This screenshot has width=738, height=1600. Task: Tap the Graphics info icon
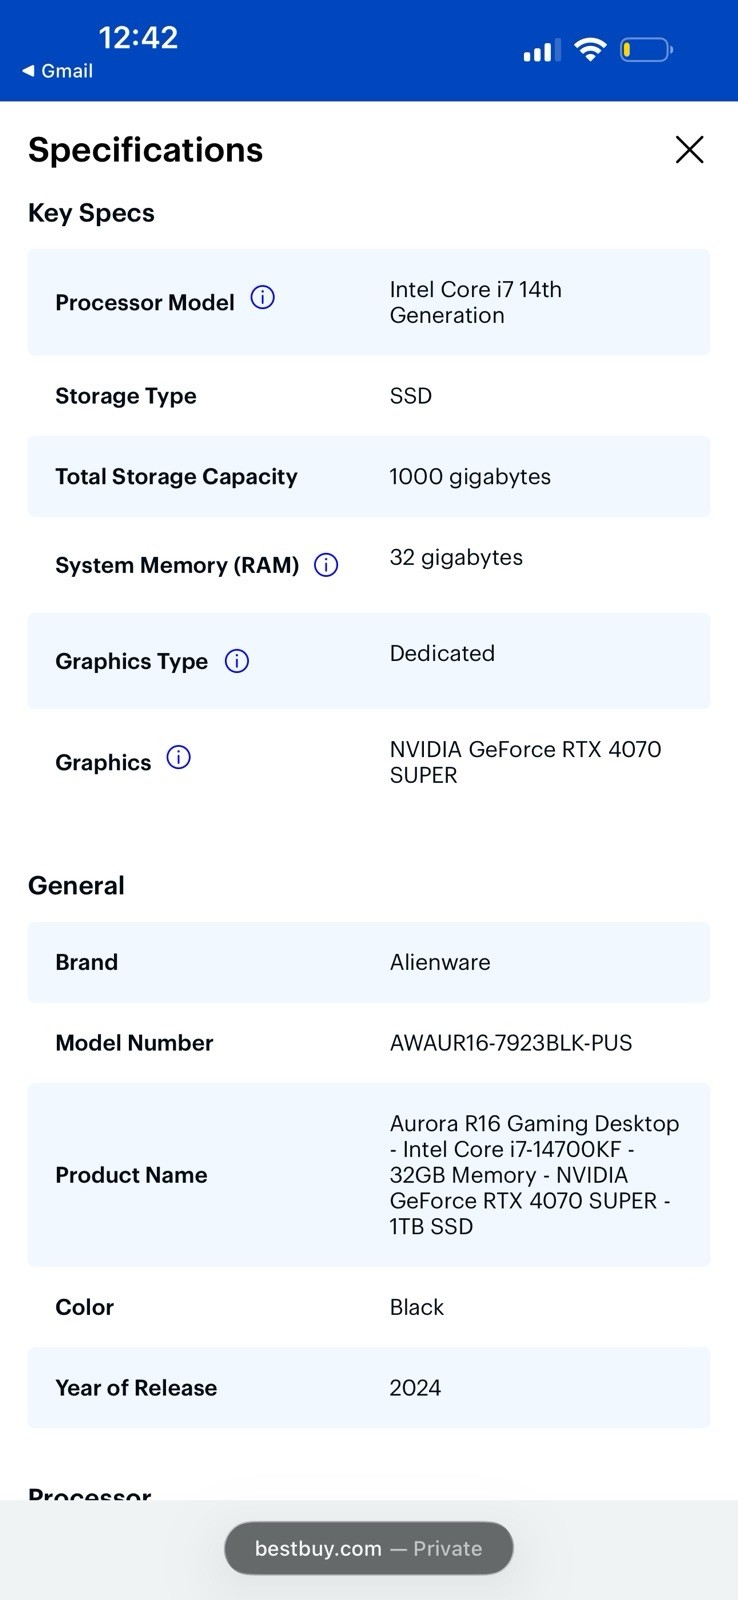tap(178, 757)
